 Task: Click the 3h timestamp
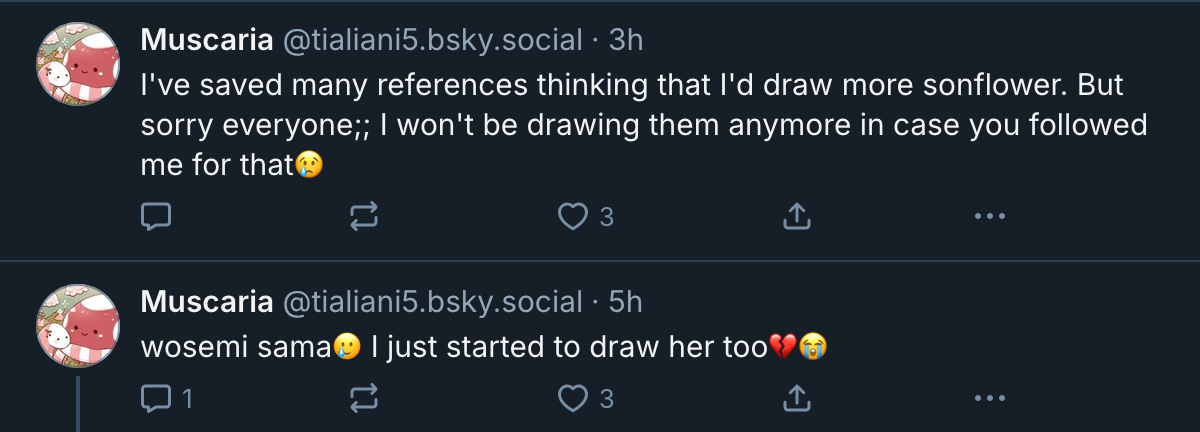tap(625, 40)
